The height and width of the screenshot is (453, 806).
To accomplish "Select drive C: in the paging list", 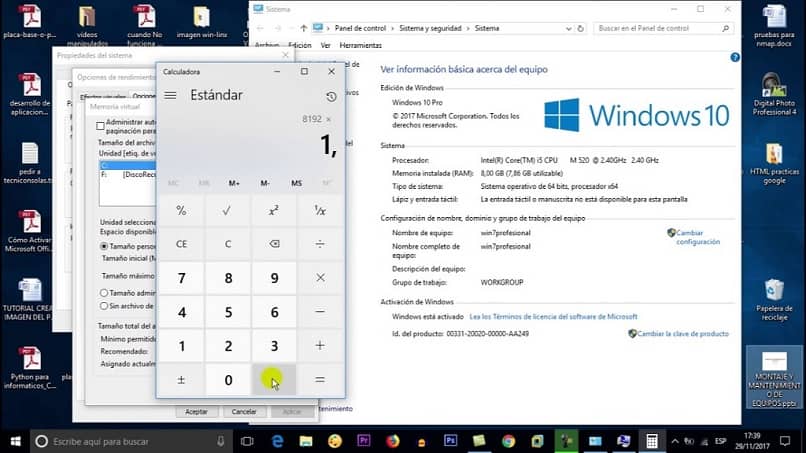I will [128, 166].
